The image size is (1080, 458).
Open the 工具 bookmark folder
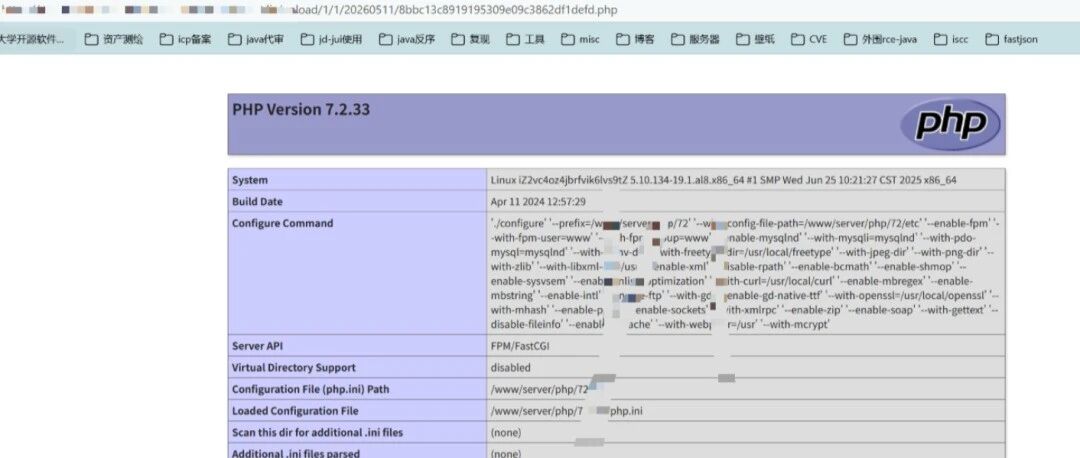tap(526, 39)
